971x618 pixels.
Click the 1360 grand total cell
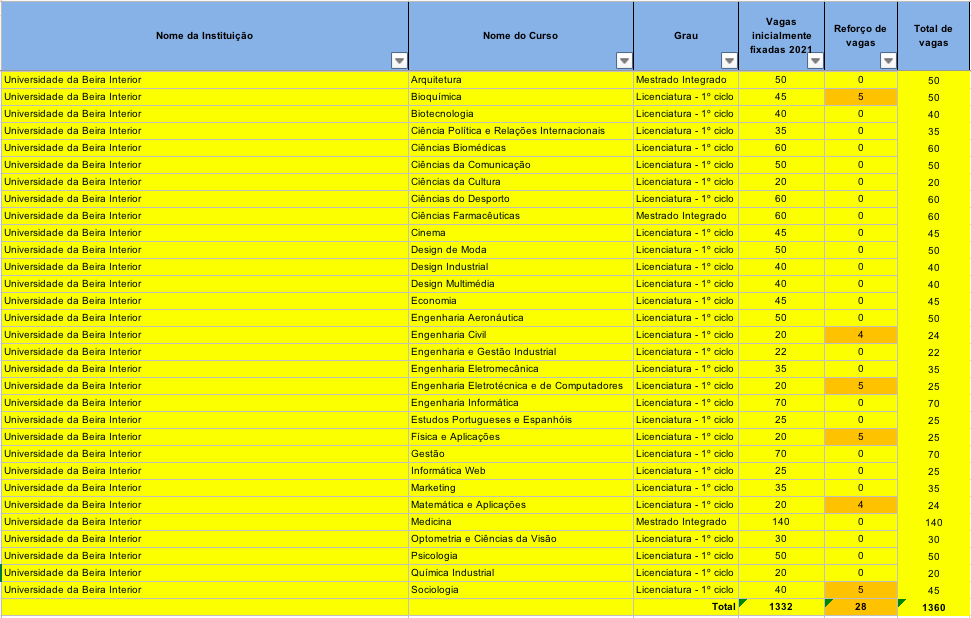tap(933, 607)
